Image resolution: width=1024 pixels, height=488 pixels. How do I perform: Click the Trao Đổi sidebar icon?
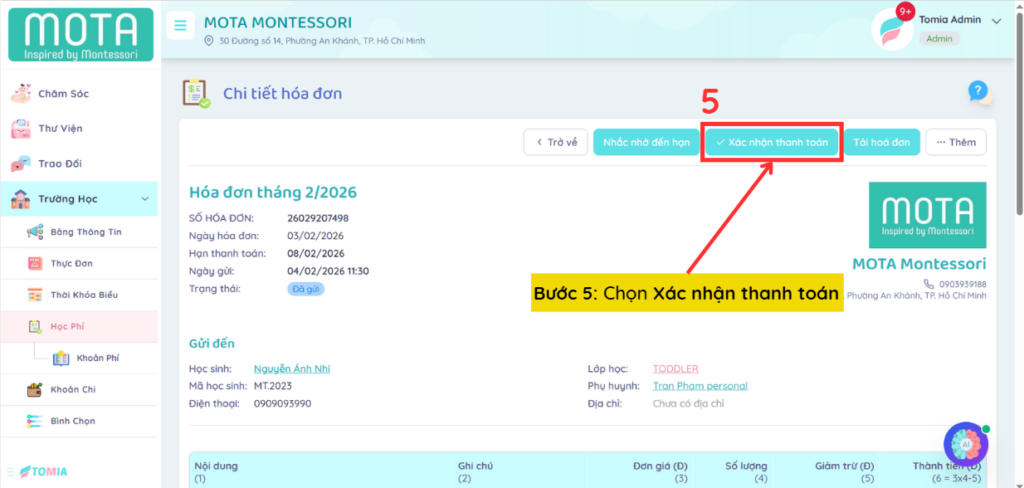click(x=20, y=164)
